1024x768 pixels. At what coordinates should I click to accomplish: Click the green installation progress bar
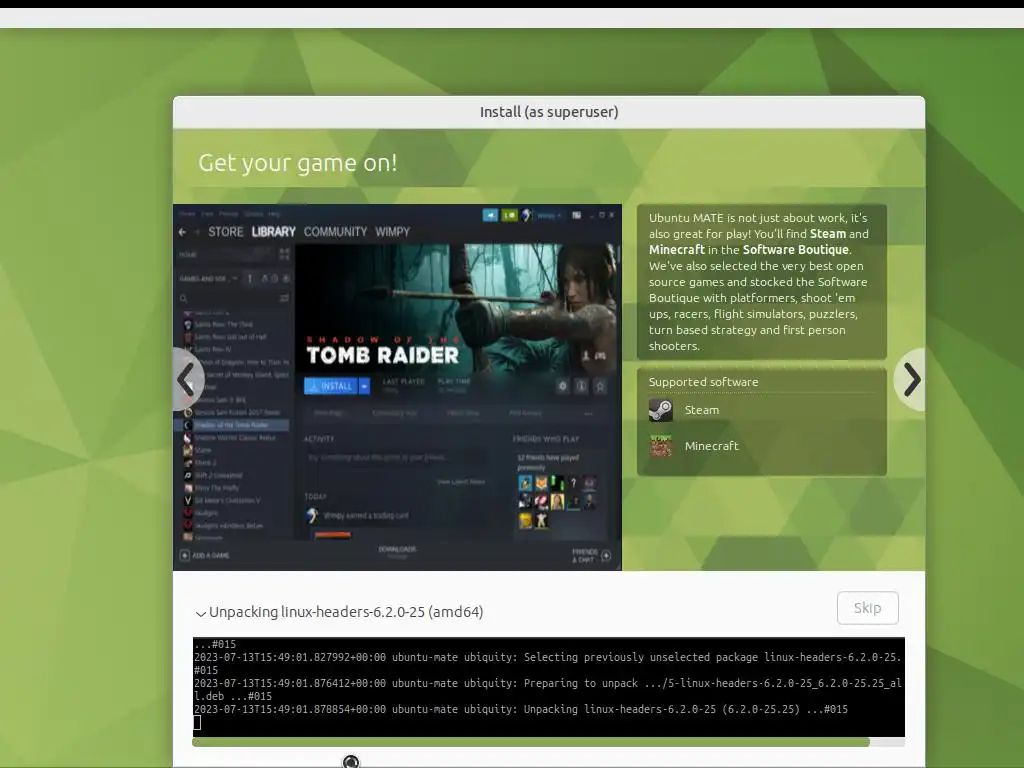[549, 742]
